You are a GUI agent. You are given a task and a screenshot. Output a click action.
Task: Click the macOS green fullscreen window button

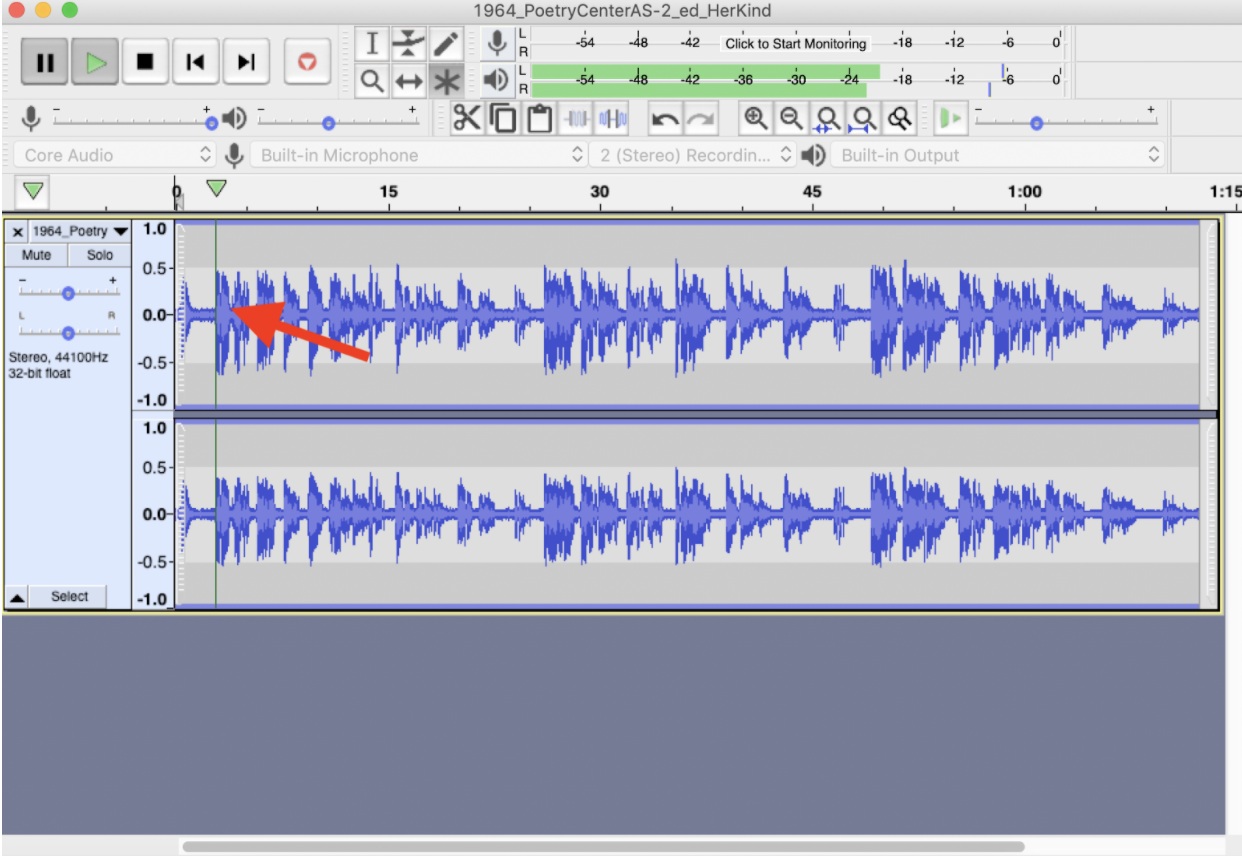[x=69, y=10]
